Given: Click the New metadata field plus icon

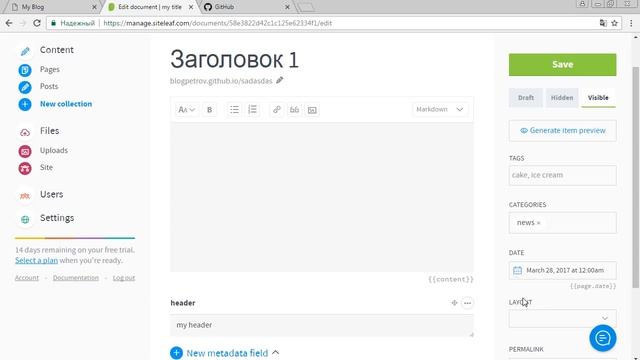Looking at the screenshot, I should [x=176, y=353].
